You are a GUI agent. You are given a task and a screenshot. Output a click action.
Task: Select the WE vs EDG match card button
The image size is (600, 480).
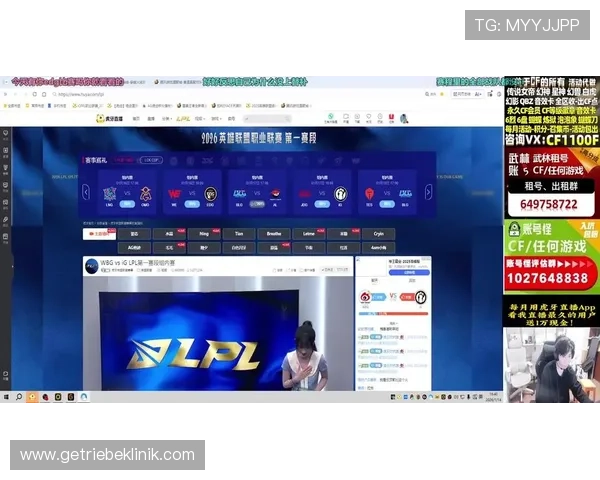coord(192,204)
